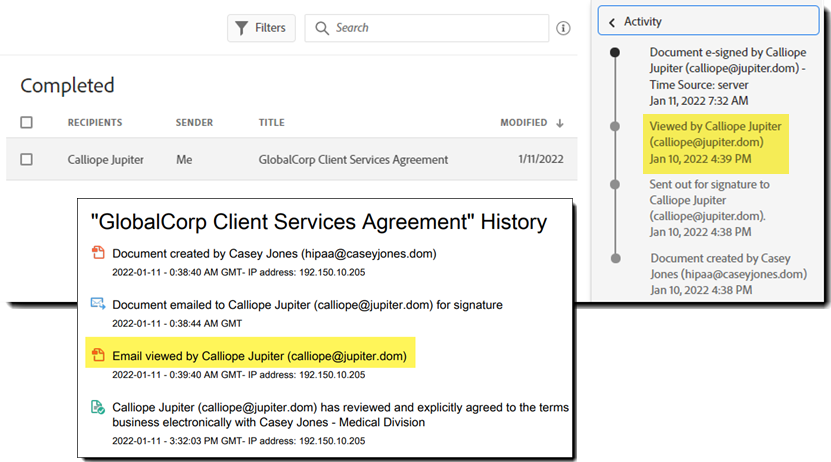831x462 pixels.
Task: Click the timeline dot for Viewed event
Action: (x=615, y=127)
